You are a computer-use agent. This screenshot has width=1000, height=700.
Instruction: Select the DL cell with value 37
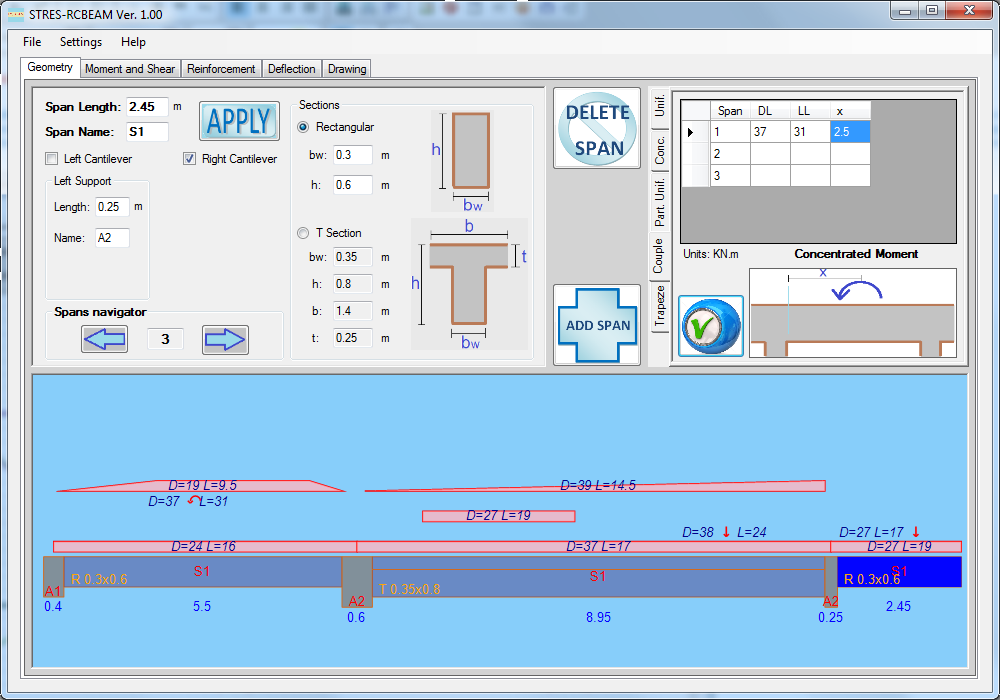770,132
